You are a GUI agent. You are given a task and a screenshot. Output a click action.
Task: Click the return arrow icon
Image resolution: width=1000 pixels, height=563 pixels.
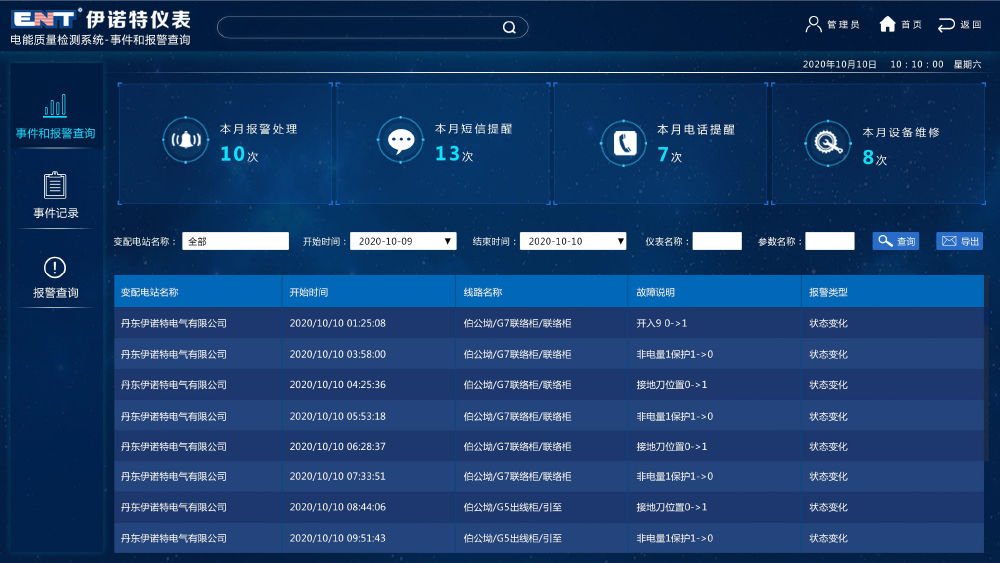(946, 24)
